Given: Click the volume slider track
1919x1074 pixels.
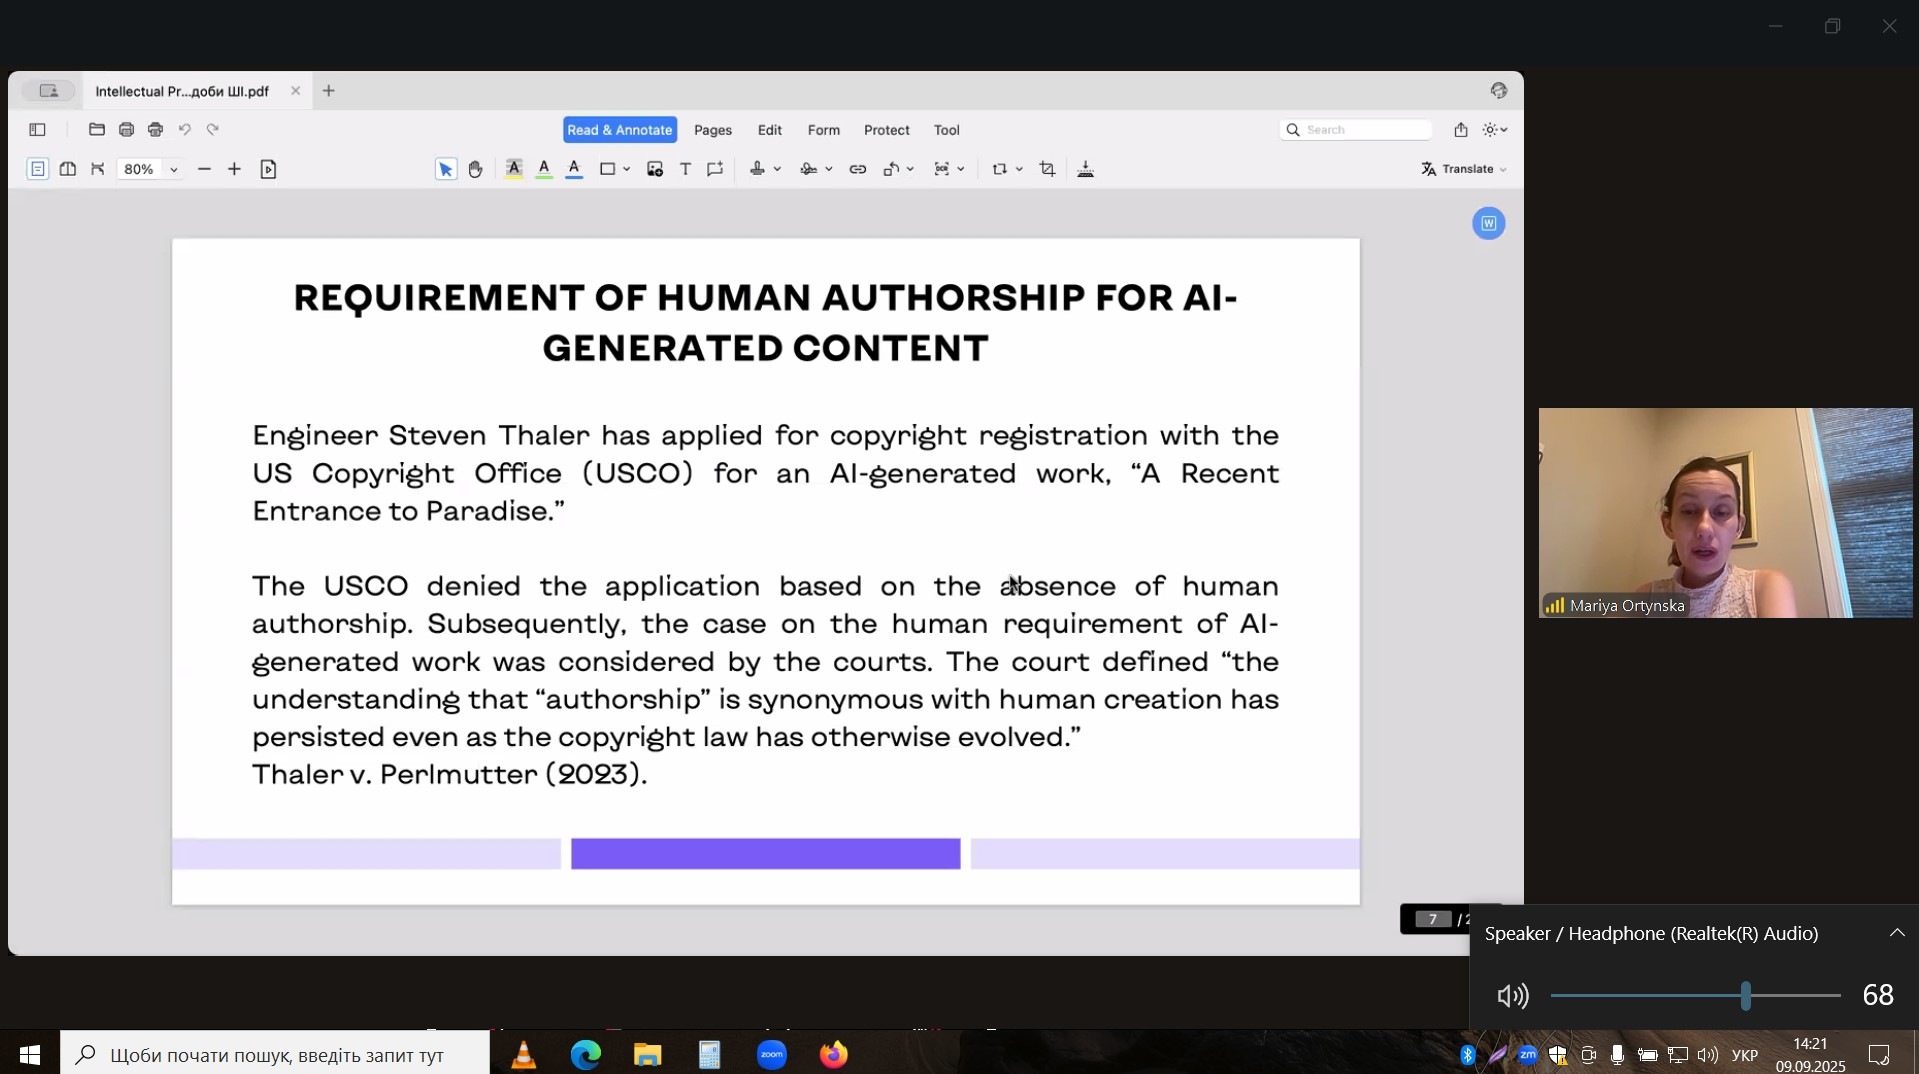Looking at the screenshot, I should coord(1650,995).
